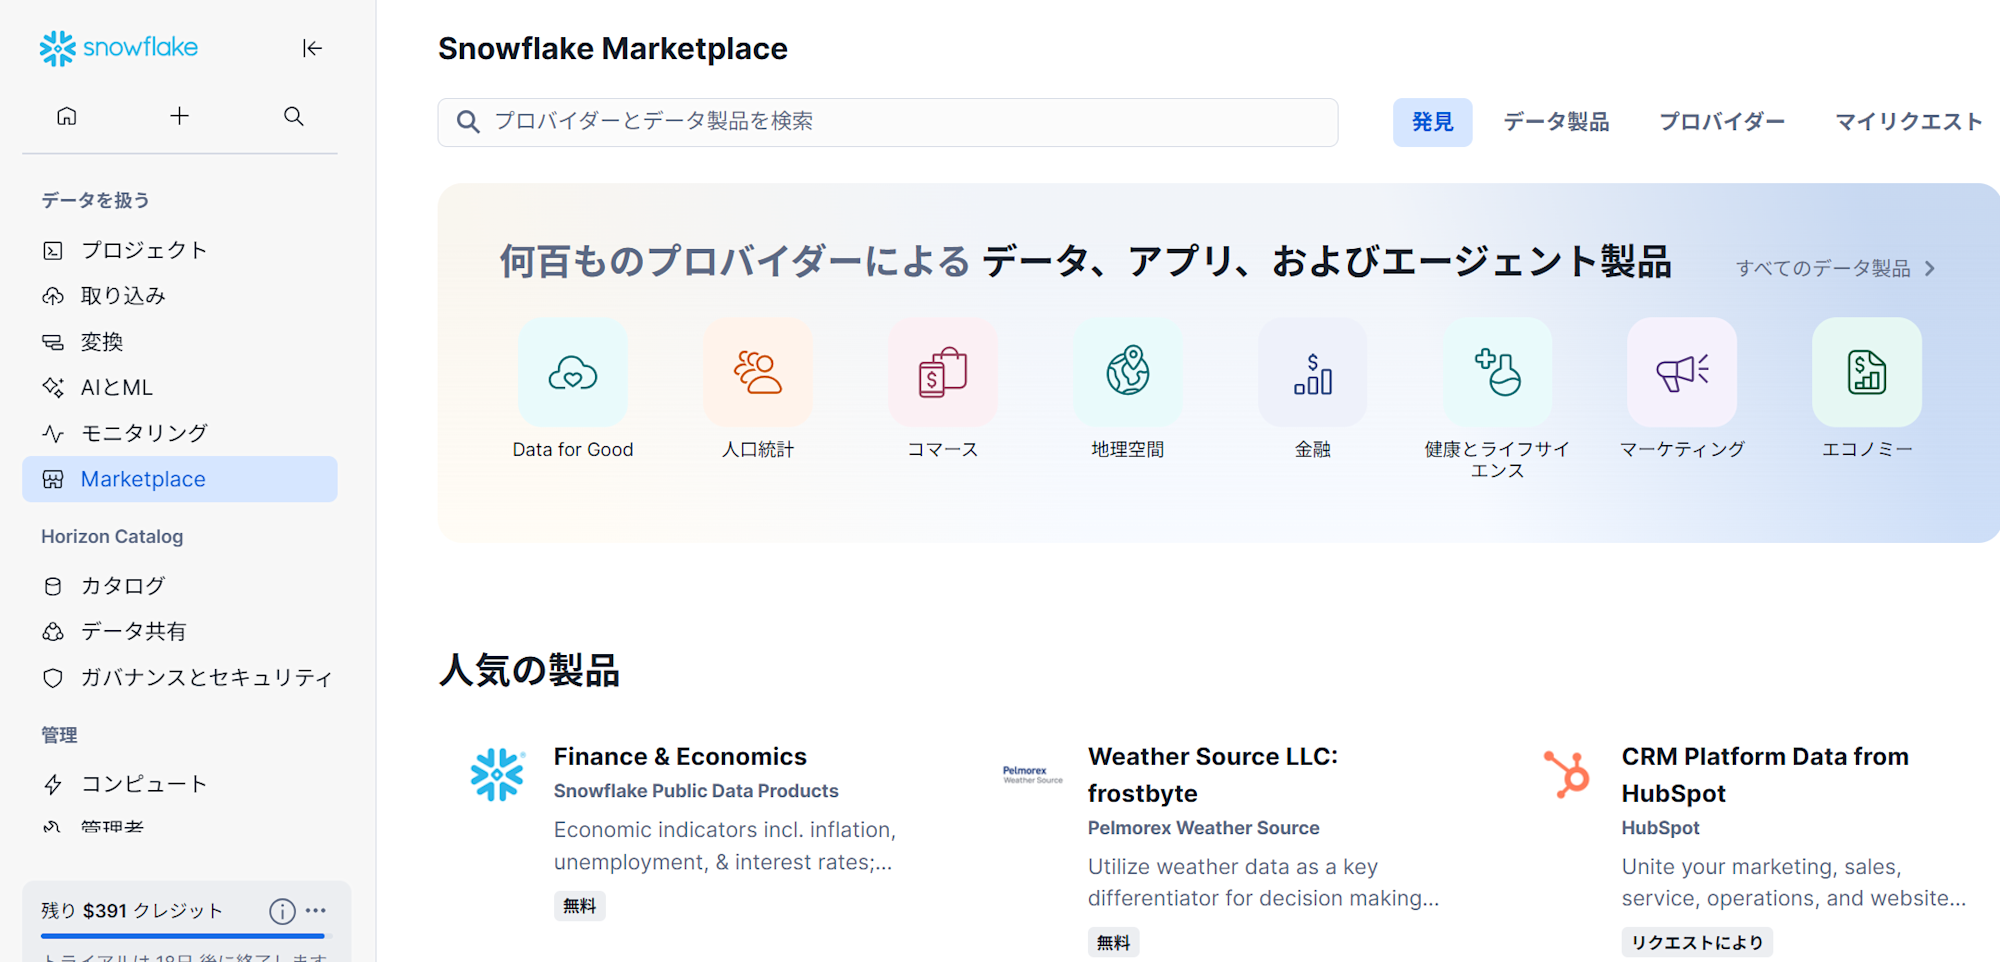
Task: Click the 人気の製品 heading
Action: click(529, 670)
